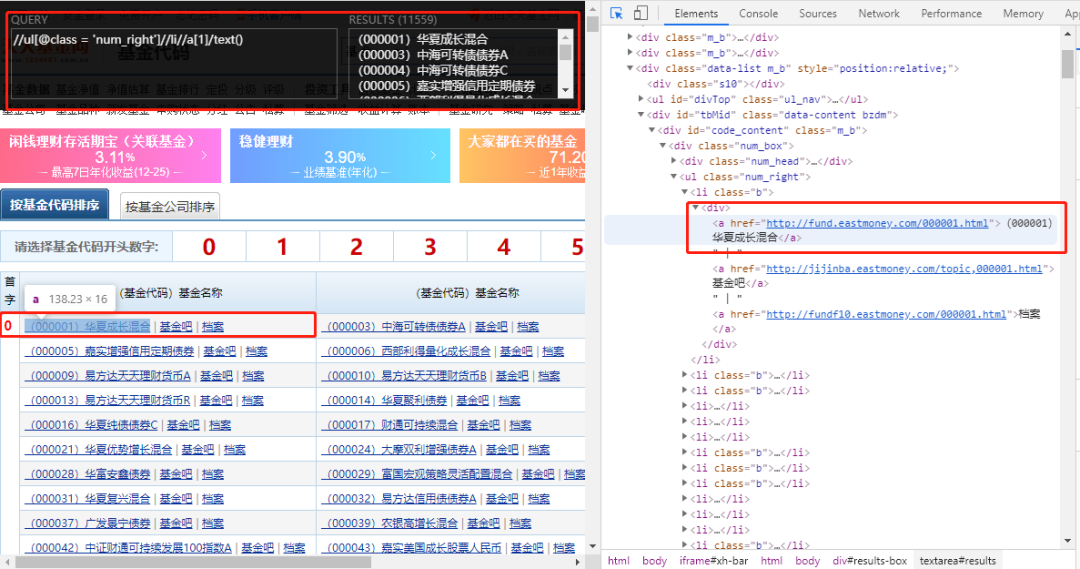This screenshot has width=1080, height=569.
Task: Collapse the div id="tbMid" node
Action: (x=641, y=115)
